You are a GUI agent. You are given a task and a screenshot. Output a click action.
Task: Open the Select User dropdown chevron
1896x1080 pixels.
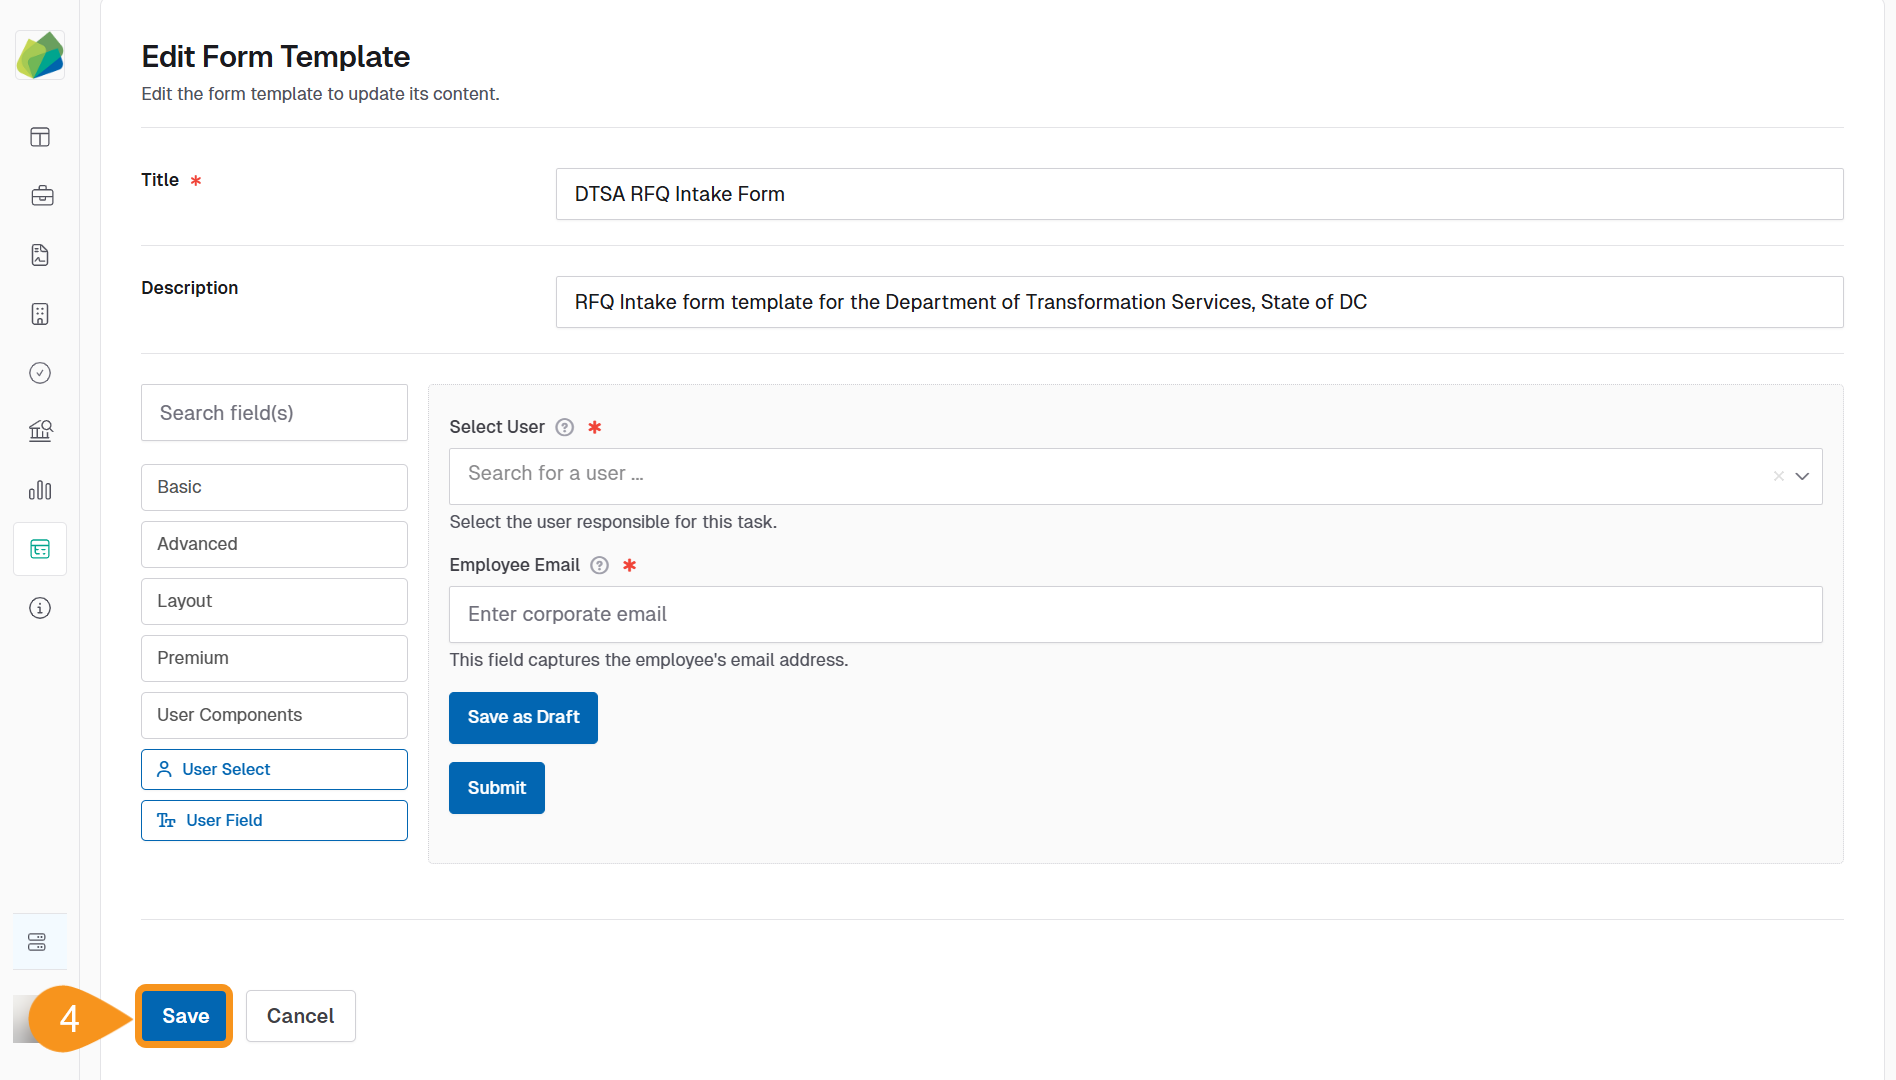tap(1803, 477)
